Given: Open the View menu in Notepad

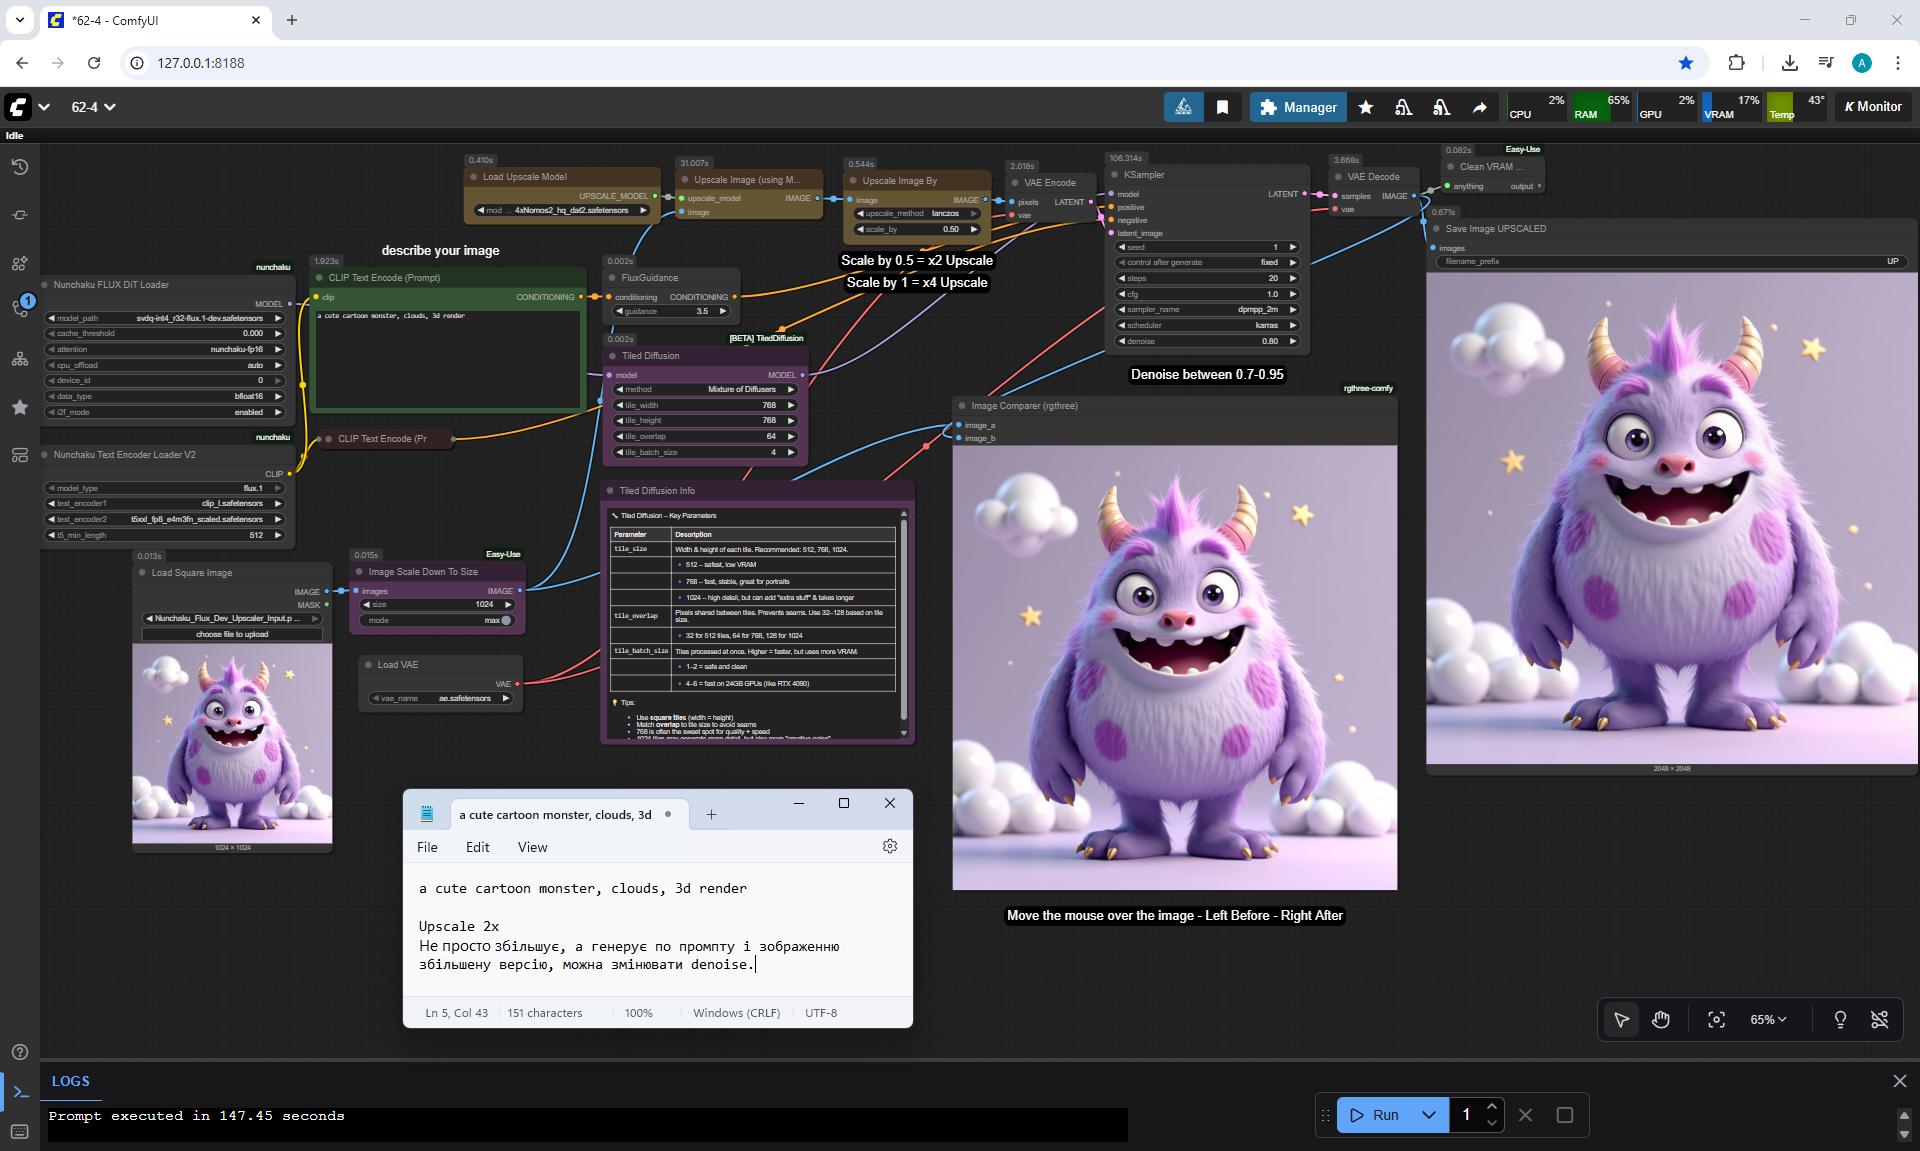Looking at the screenshot, I should [532, 847].
